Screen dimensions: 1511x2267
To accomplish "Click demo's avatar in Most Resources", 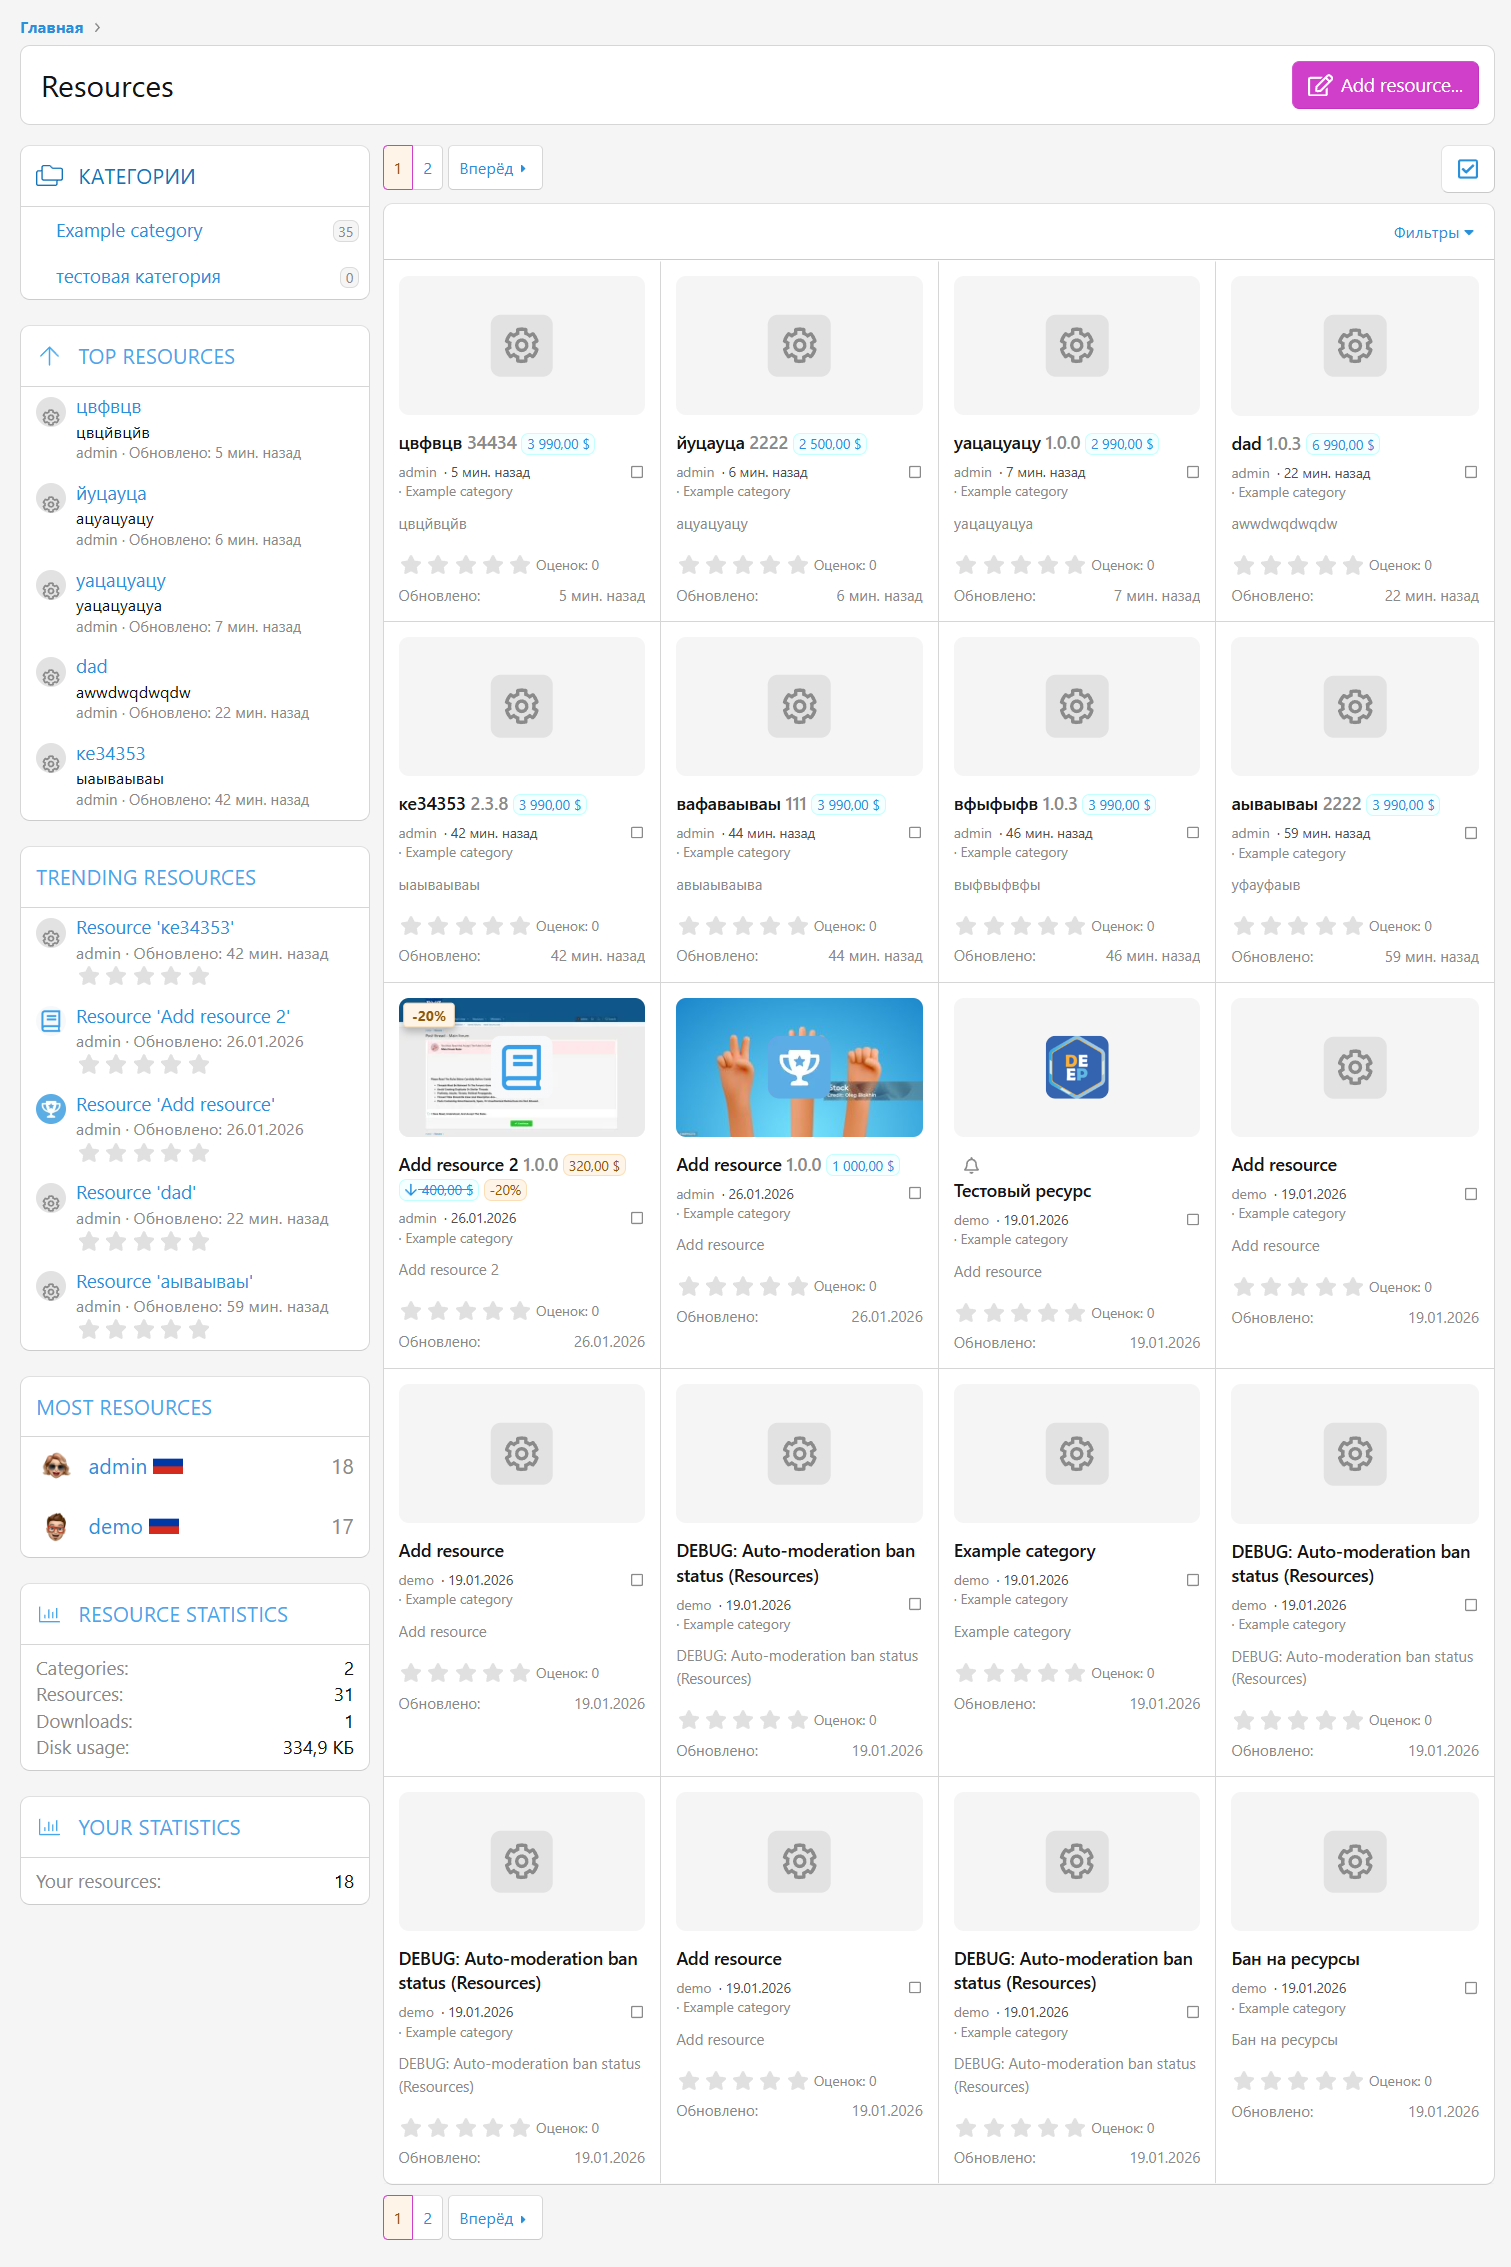I will click(x=56, y=1526).
